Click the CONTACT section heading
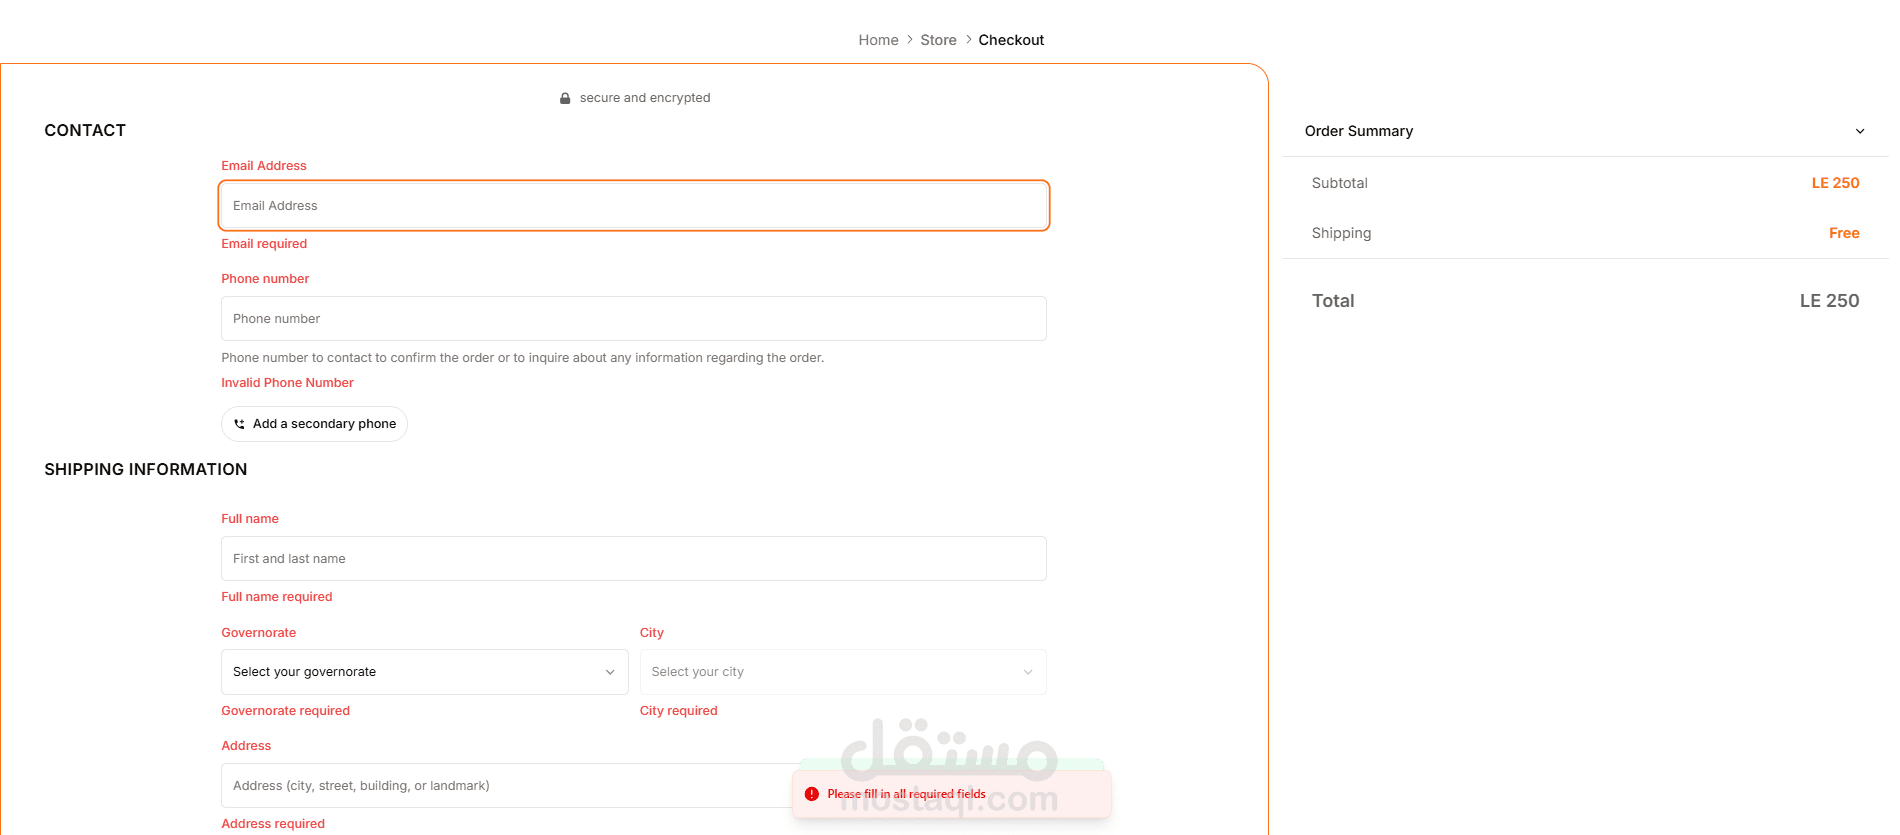The width and height of the screenshot is (1900, 835). pyautogui.click(x=85, y=131)
